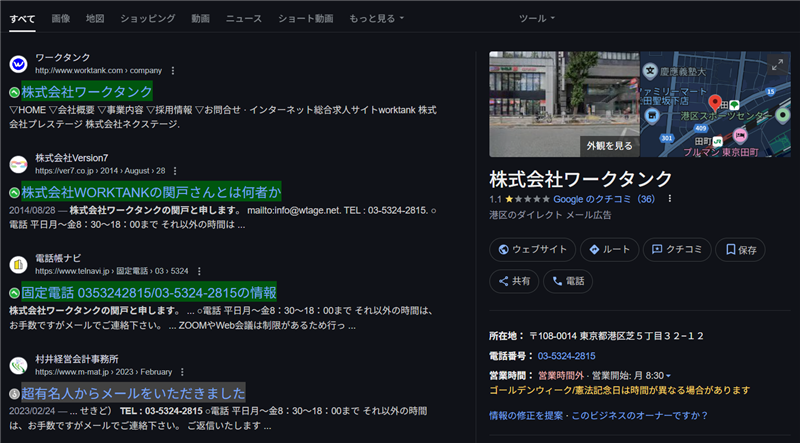The image size is (800, 443).
Task: Click green badge beside WORKTANKの関戸さん title
Action: [x=14, y=192]
